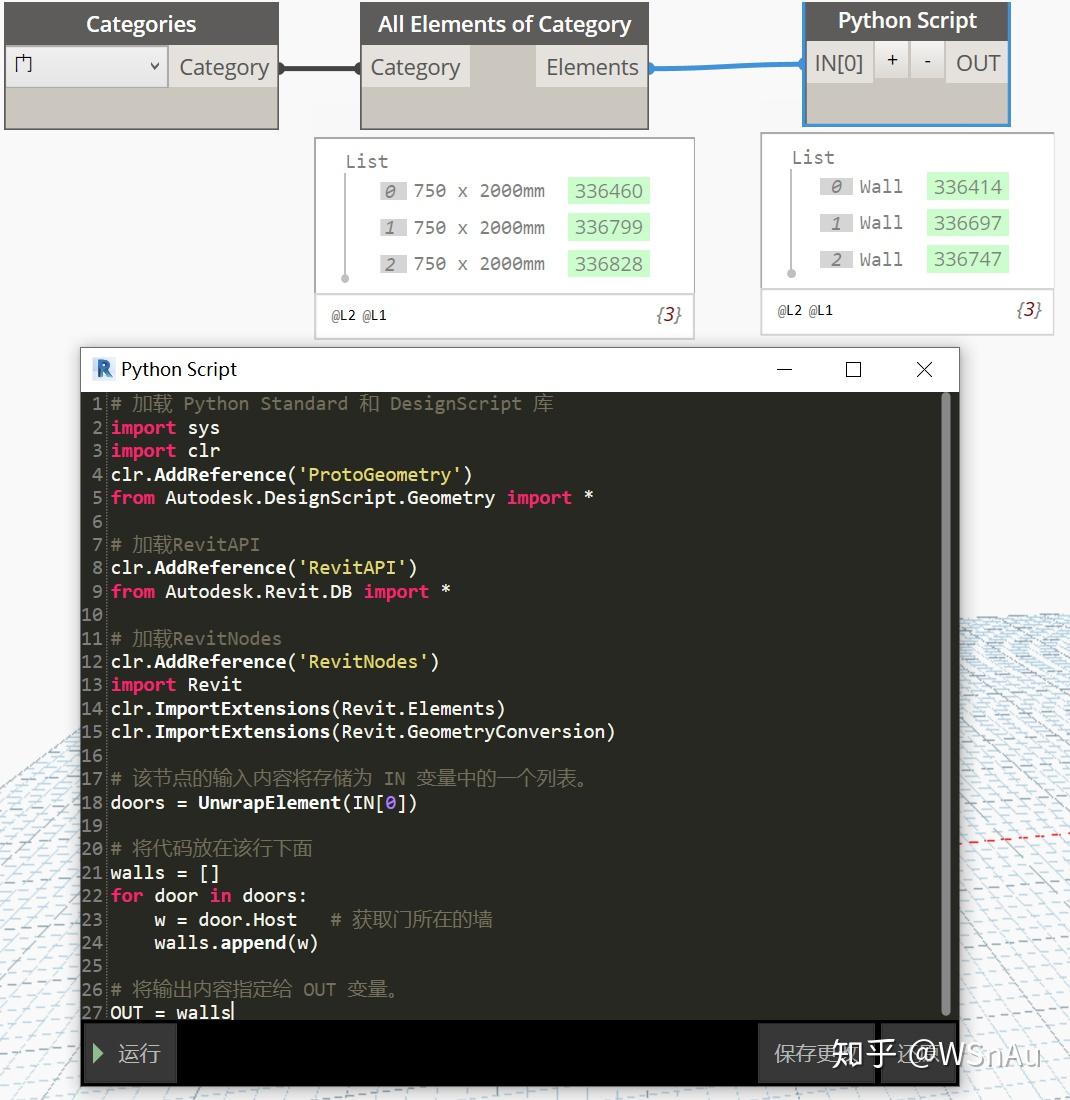Click the OUT port of the Python Script node
Viewport: 1070px width, 1100px height.
tap(977, 62)
